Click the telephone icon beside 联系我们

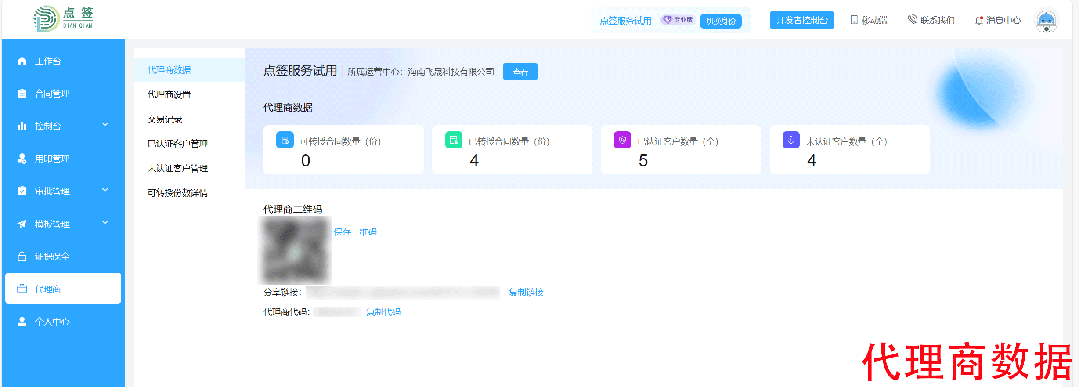[912, 20]
